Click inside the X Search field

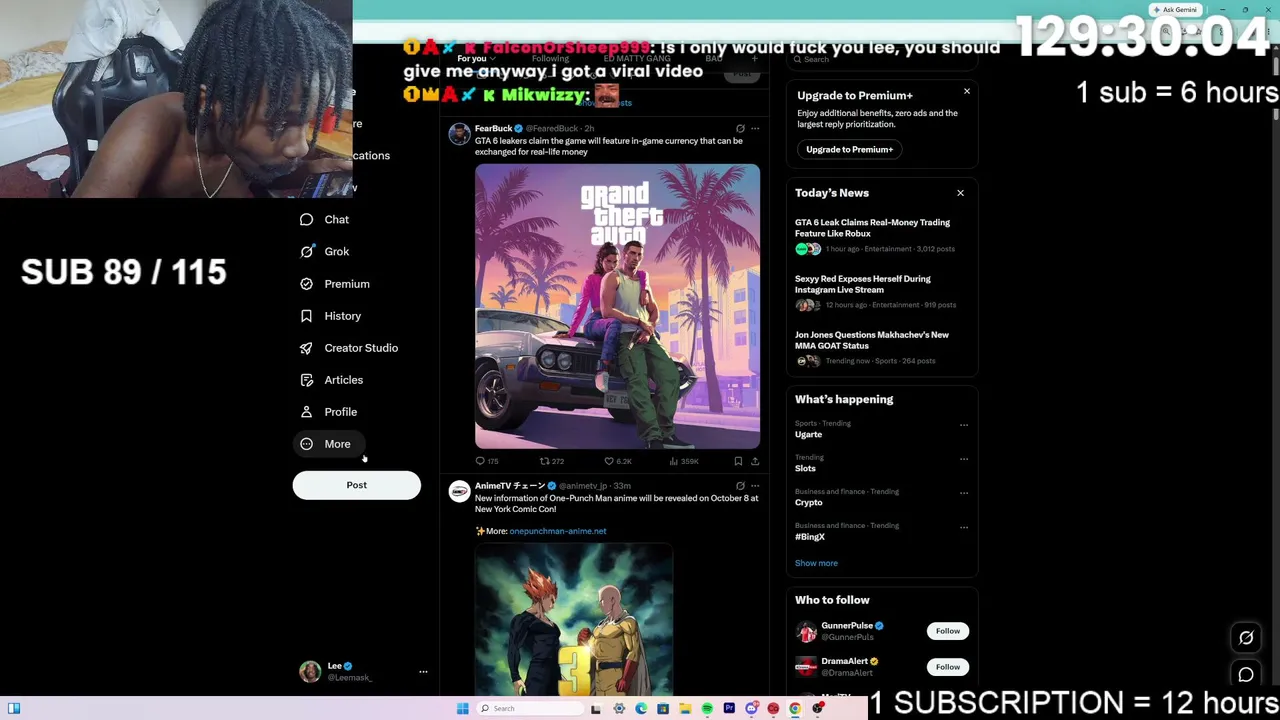tap(880, 60)
